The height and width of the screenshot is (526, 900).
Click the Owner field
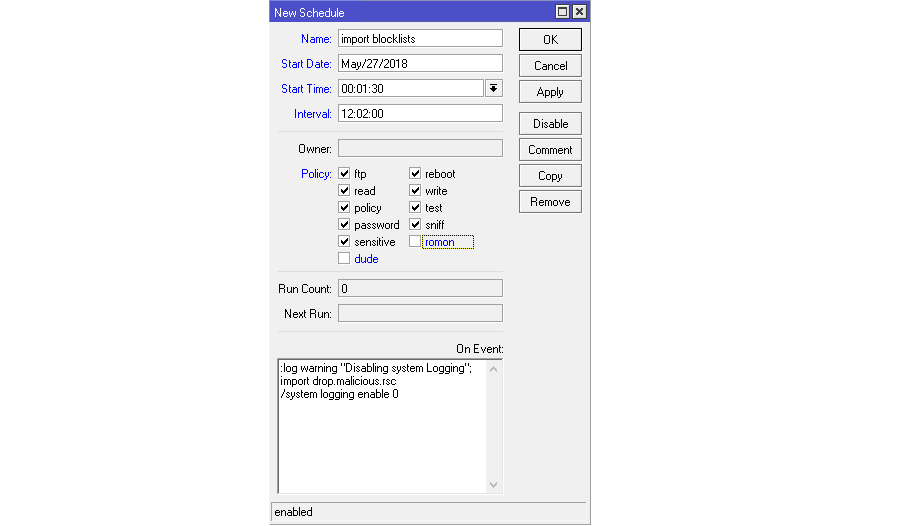[x=420, y=148]
